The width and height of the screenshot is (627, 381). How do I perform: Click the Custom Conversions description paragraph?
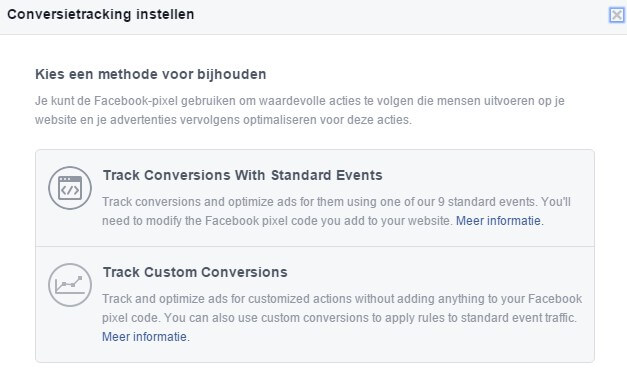342,317
